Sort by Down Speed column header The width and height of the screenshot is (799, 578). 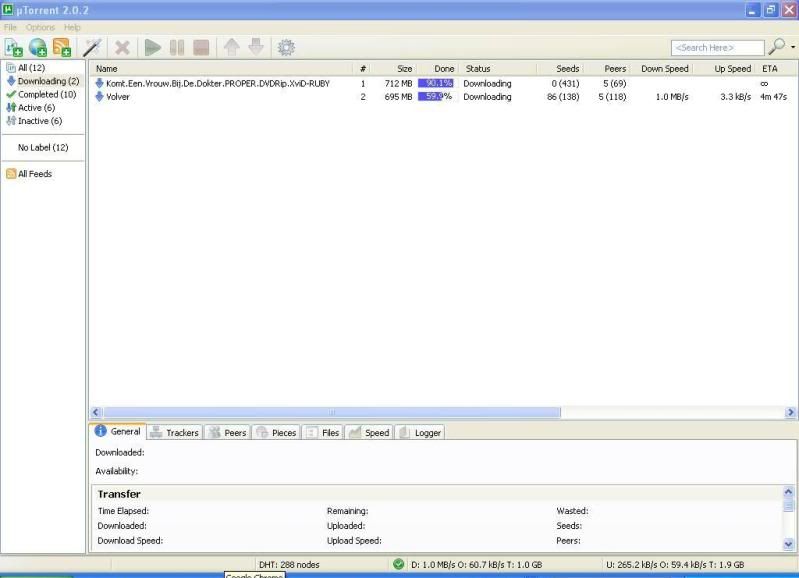pyautogui.click(x=664, y=69)
